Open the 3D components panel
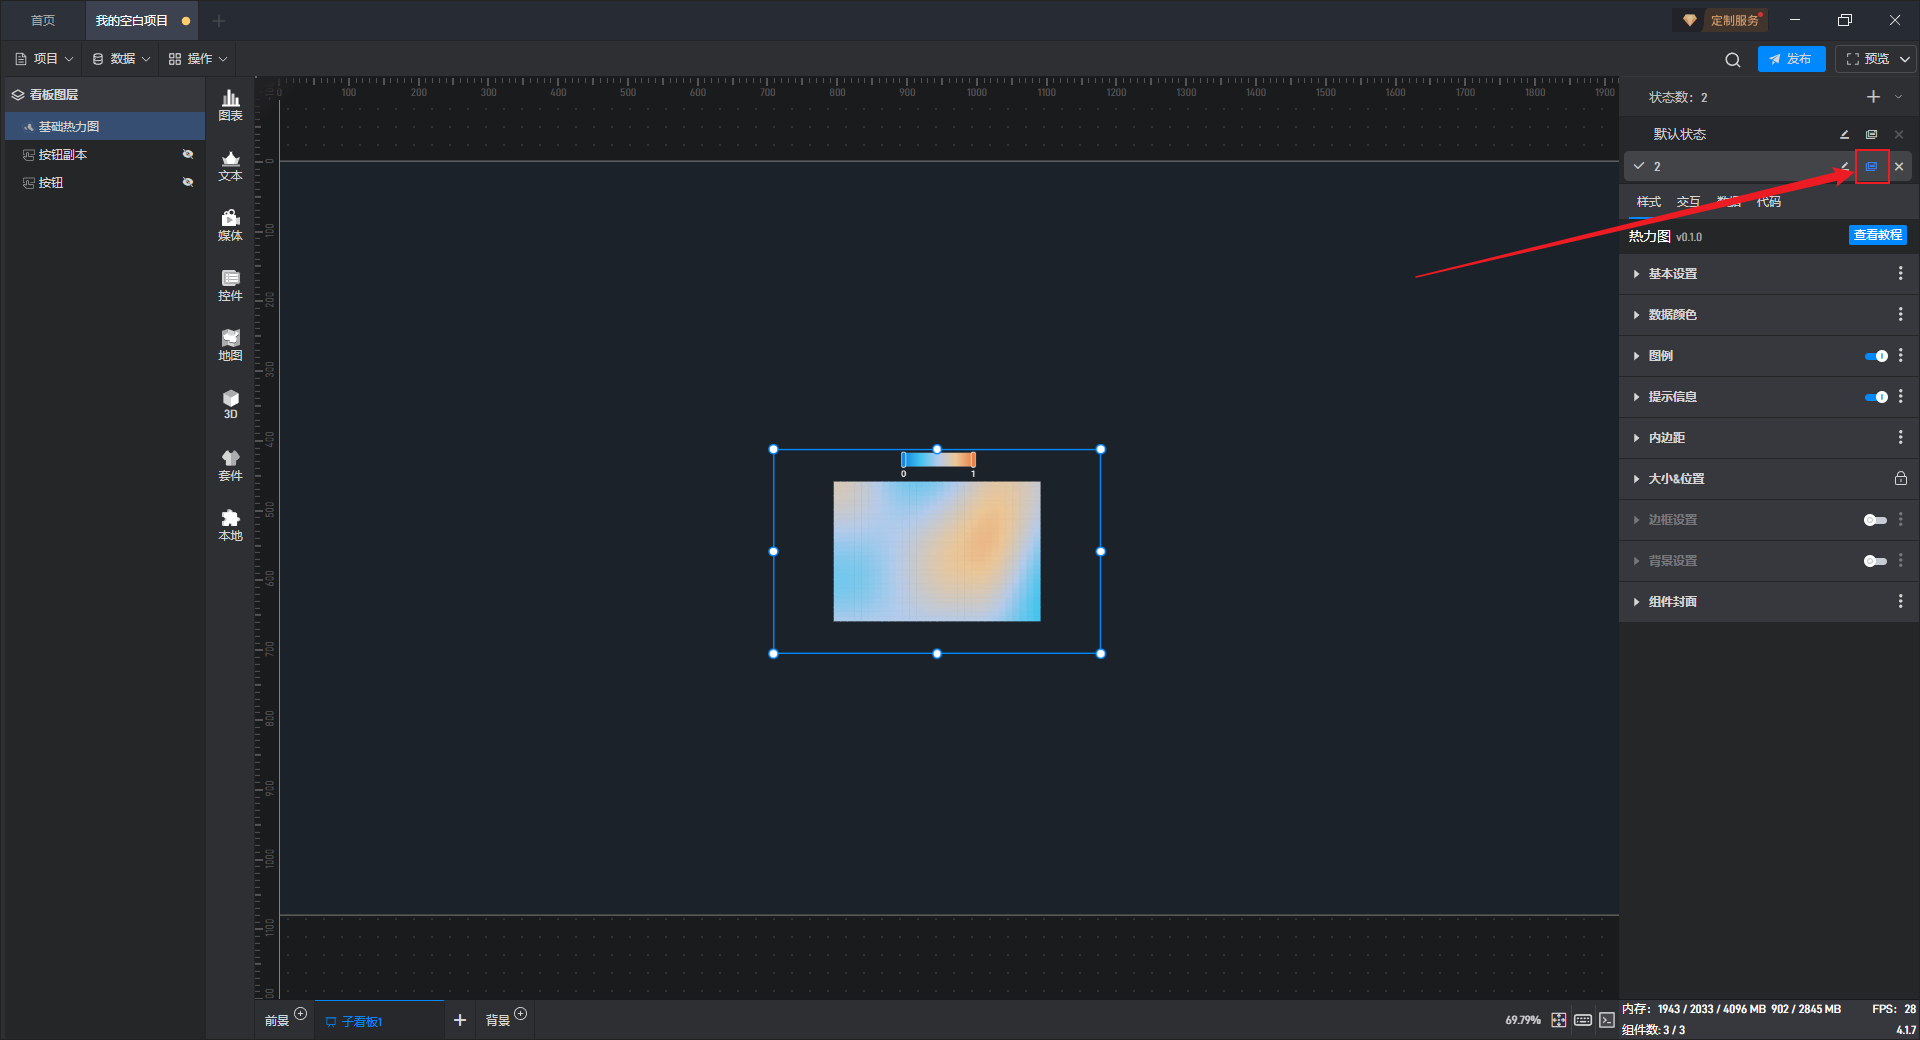This screenshot has height=1040, width=1920. point(230,404)
